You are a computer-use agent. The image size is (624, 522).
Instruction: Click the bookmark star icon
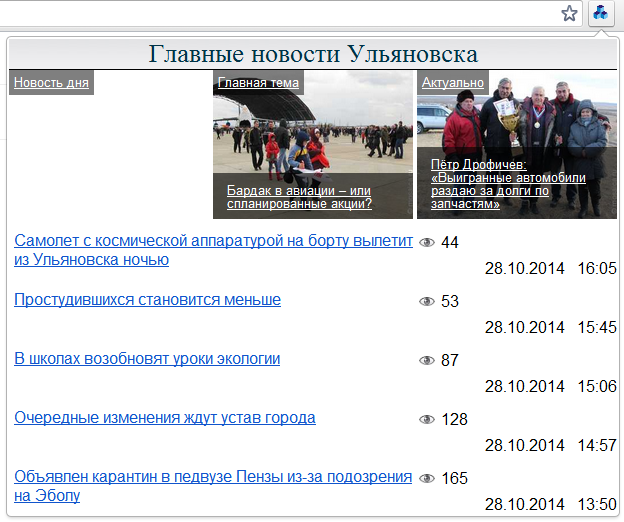click(x=569, y=14)
